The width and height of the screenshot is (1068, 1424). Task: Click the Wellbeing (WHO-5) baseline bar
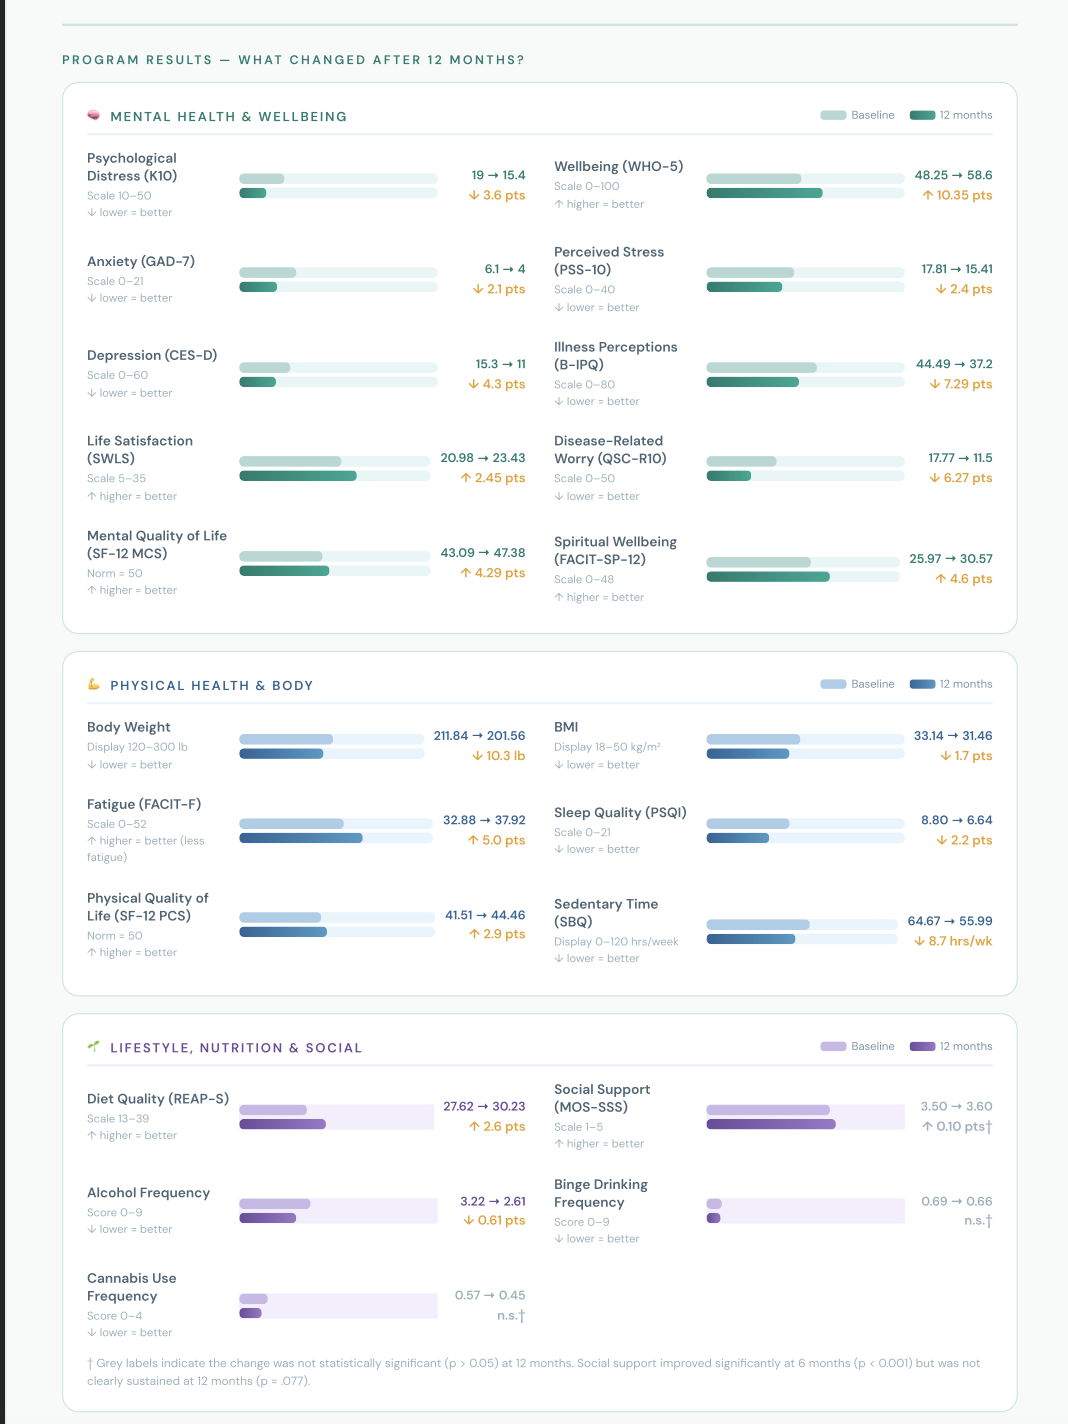754,179
